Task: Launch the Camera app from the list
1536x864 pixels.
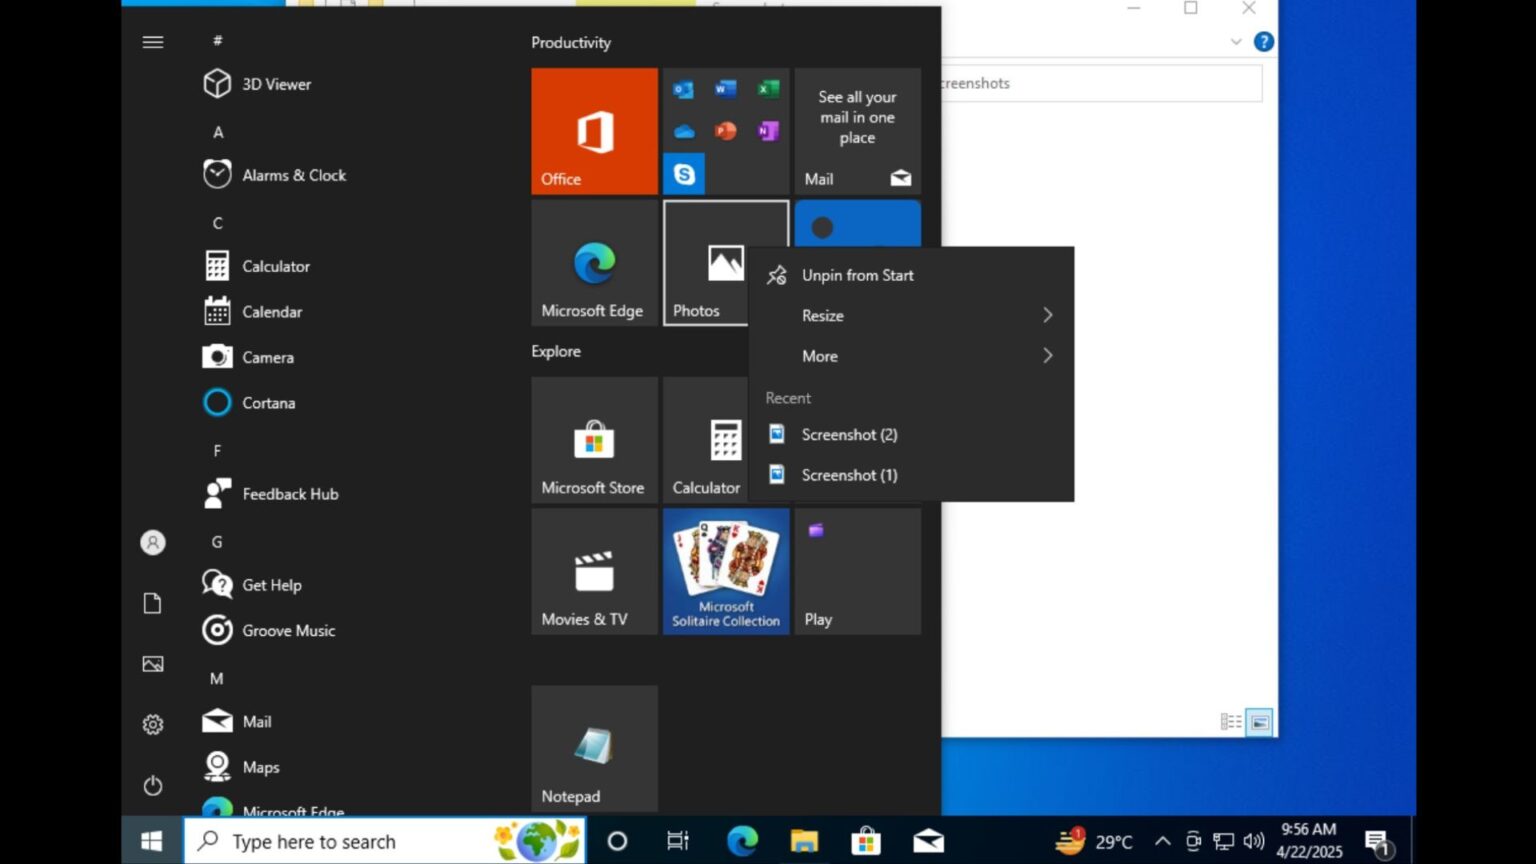Action: [267, 357]
